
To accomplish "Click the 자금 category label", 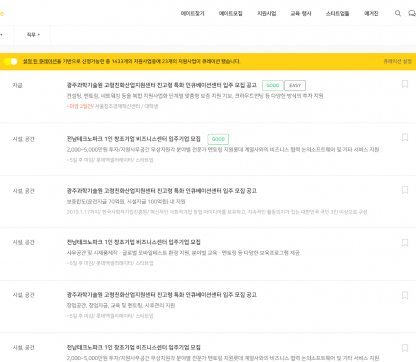I will point(17,85).
